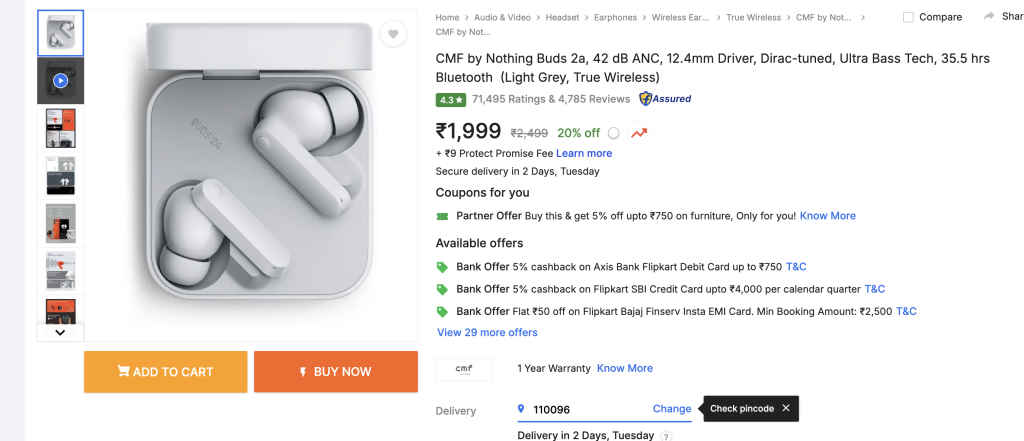
Task: Play the product video thumbnail
Action: [x=60, y=80]
